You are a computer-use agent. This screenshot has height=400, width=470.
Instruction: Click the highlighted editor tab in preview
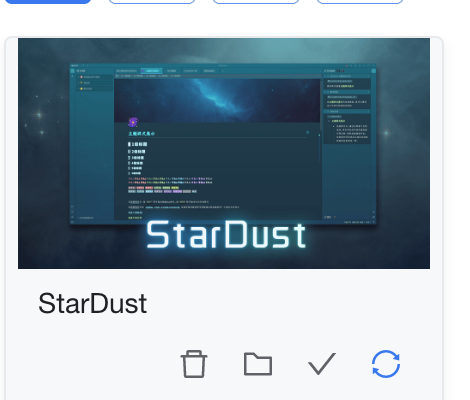coord(151,71)
